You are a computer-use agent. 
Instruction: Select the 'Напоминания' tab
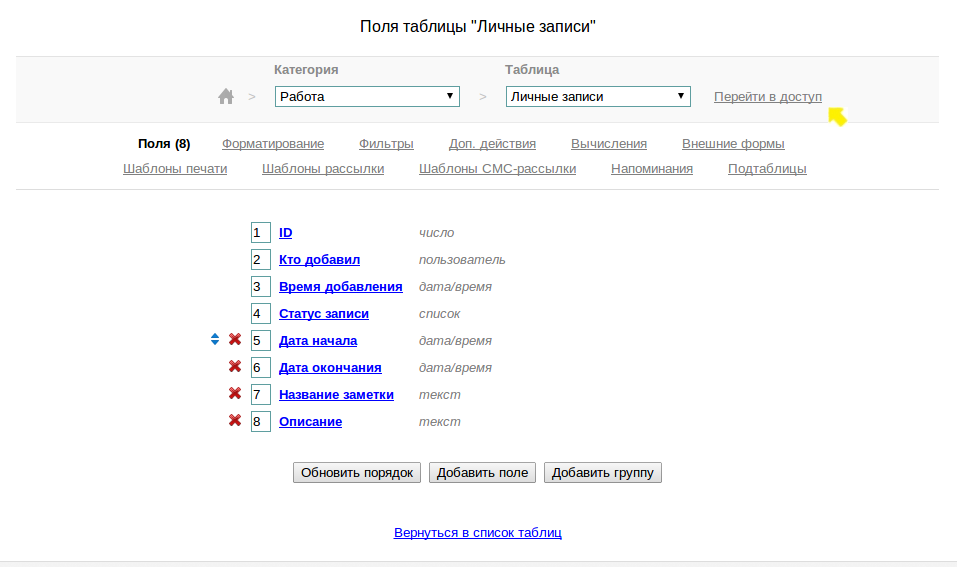pos(652,169)
